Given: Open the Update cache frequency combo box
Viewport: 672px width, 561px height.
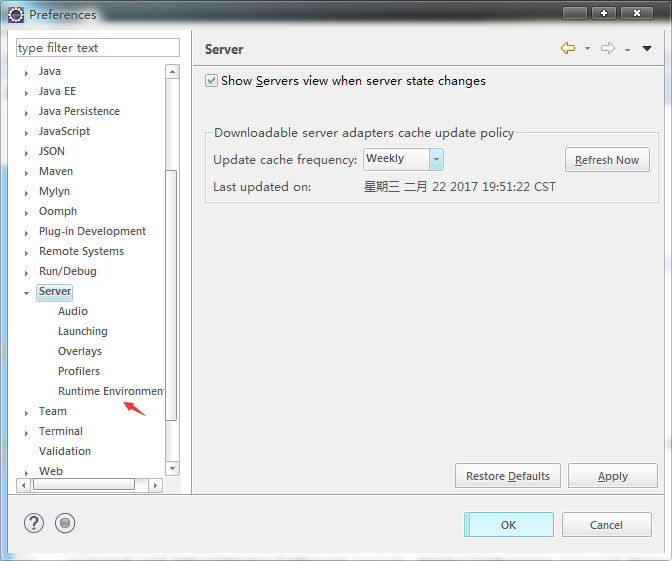Looking at the screenshot, I should point(403,159).
